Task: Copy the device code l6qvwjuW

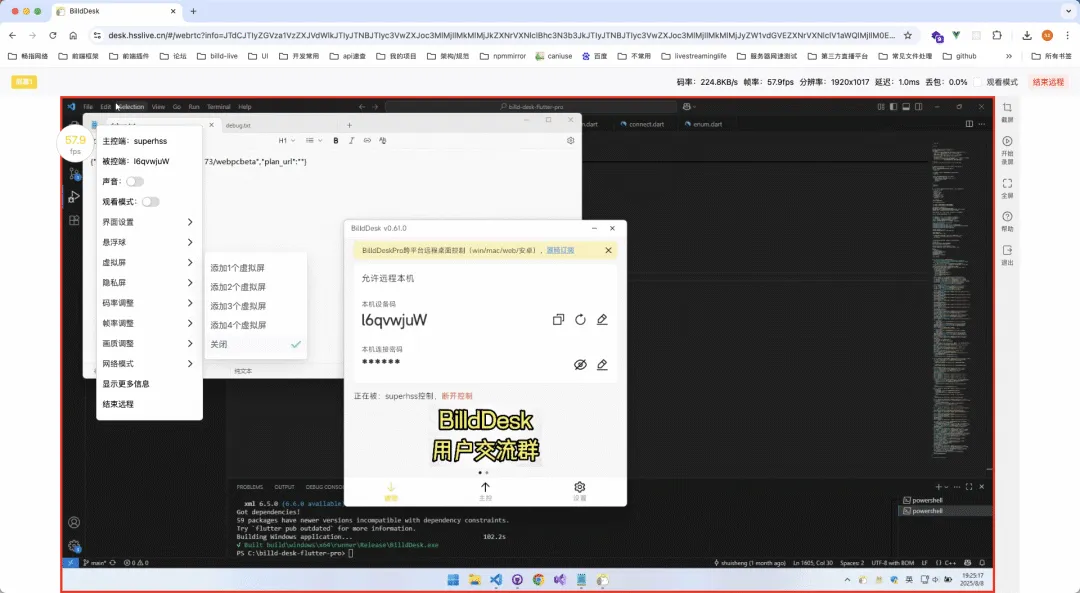Action: point(559,320)
